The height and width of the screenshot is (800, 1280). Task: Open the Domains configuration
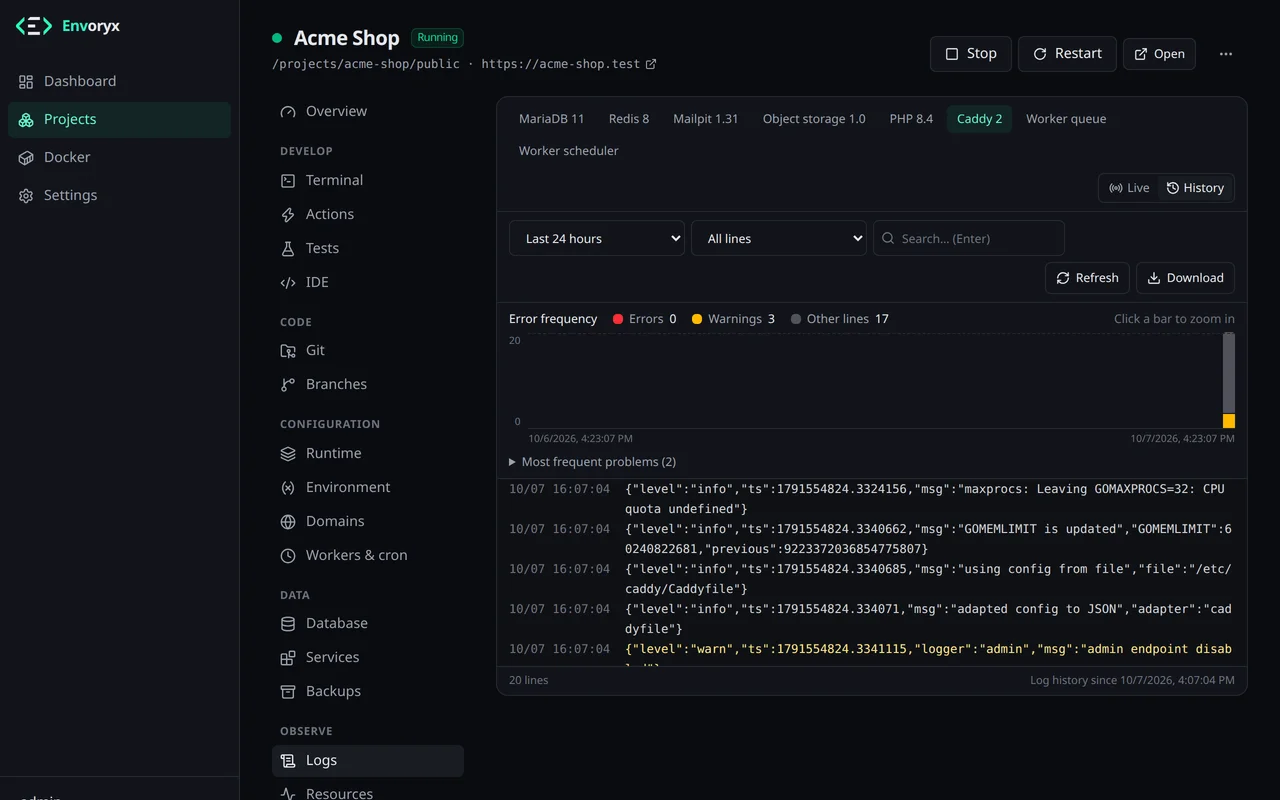[x=368, y=521]
